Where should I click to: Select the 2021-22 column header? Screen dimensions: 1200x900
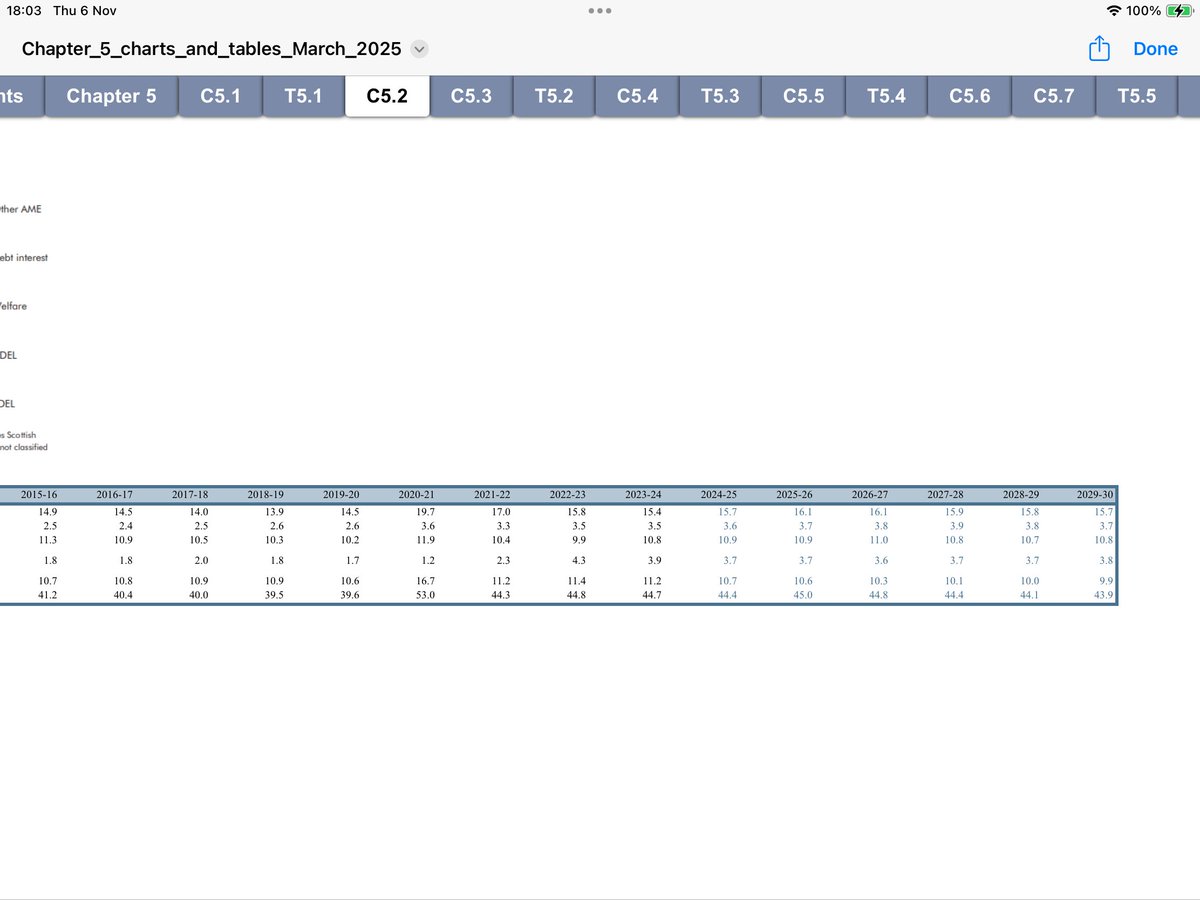pos(492,495)
